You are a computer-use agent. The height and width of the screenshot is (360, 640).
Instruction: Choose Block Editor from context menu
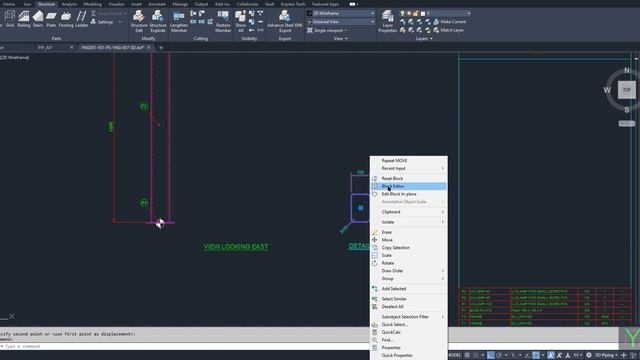coord(409,186)
